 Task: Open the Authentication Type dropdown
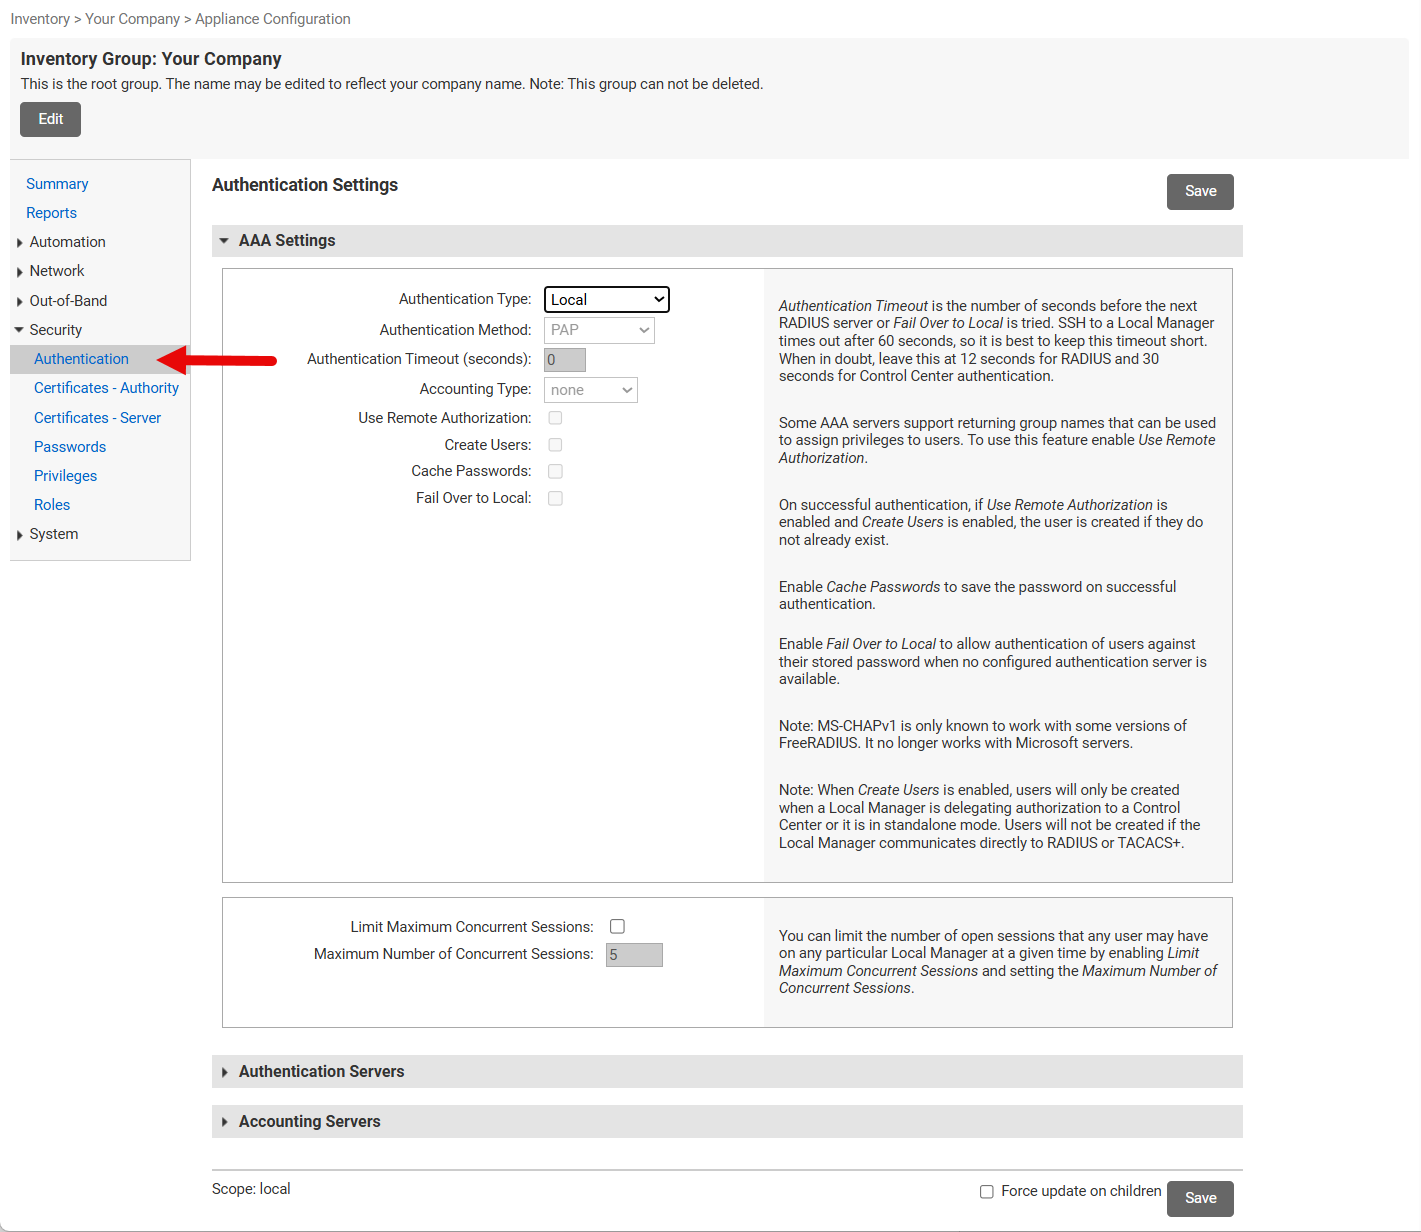606,300
